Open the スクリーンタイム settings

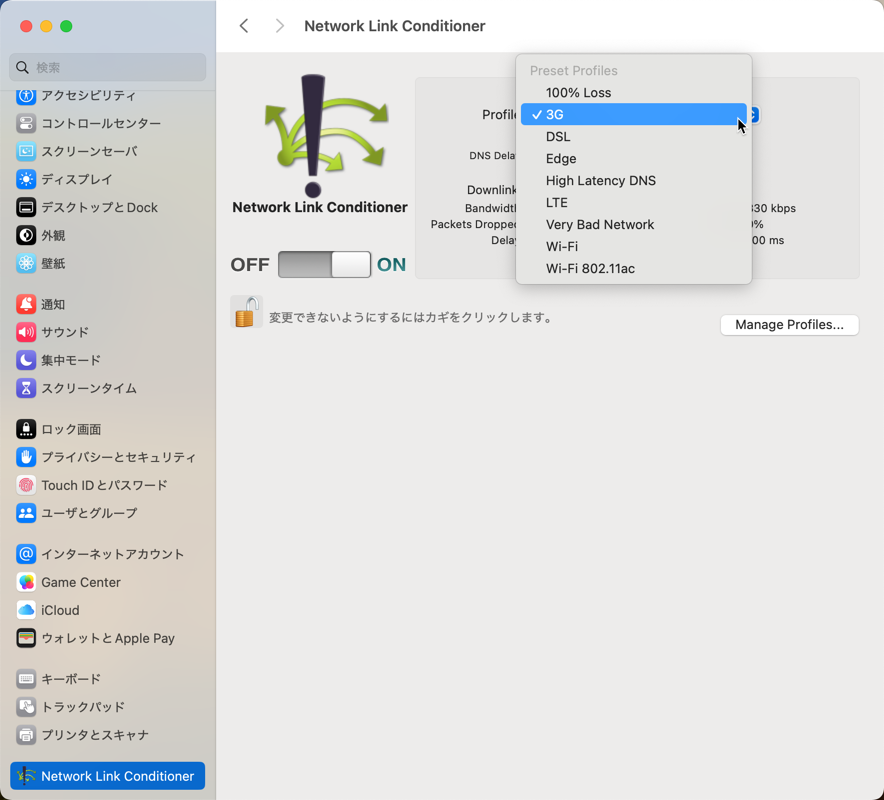click(x=107, y=388)
